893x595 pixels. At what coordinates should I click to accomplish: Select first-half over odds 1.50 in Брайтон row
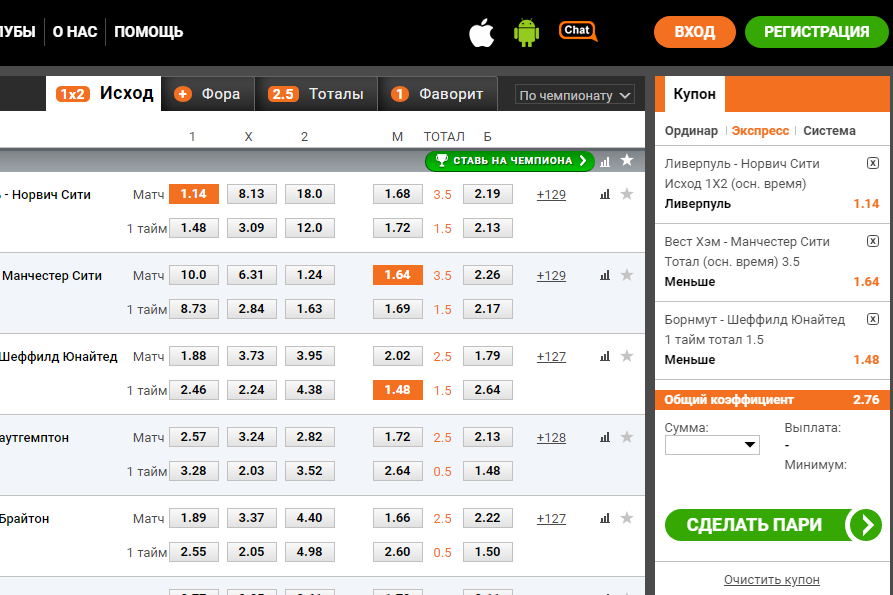click(488, 552)
